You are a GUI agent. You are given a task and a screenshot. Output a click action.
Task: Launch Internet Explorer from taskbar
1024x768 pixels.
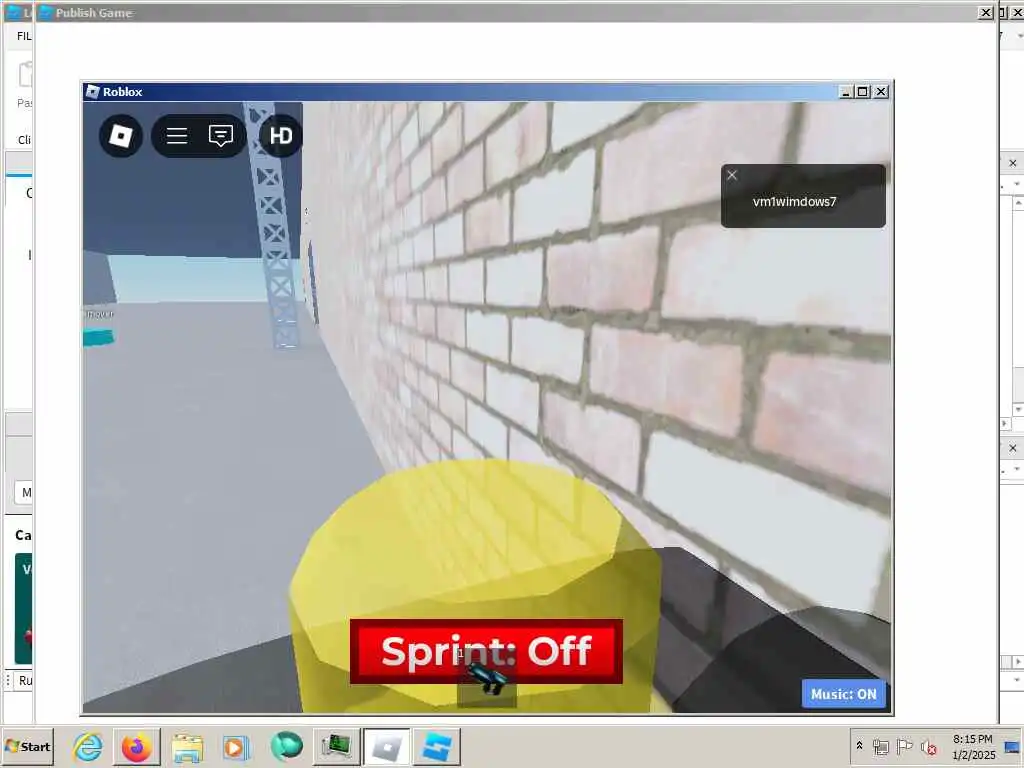(x=88, y=747)
